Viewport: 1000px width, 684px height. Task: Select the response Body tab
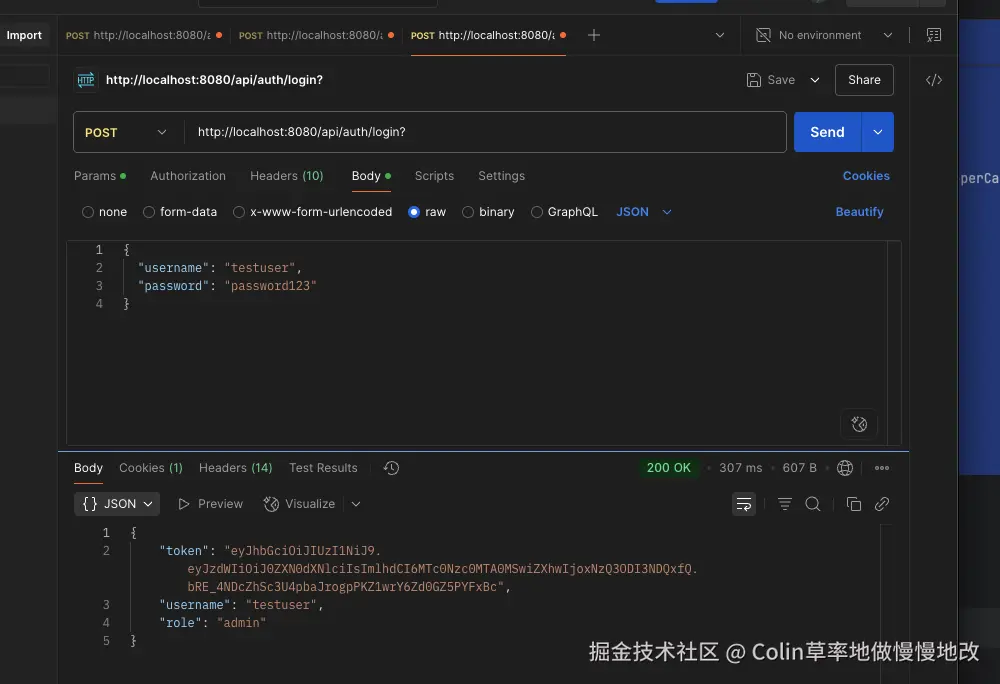pos(88,468)
